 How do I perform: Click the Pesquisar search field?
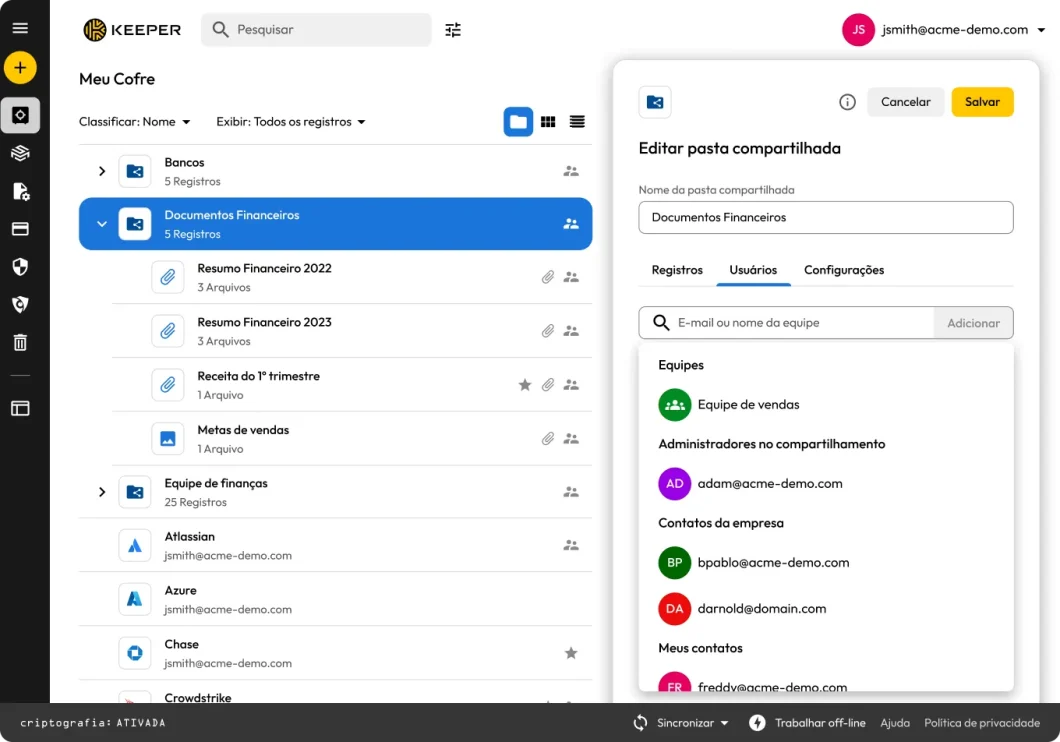click(316, 30)
